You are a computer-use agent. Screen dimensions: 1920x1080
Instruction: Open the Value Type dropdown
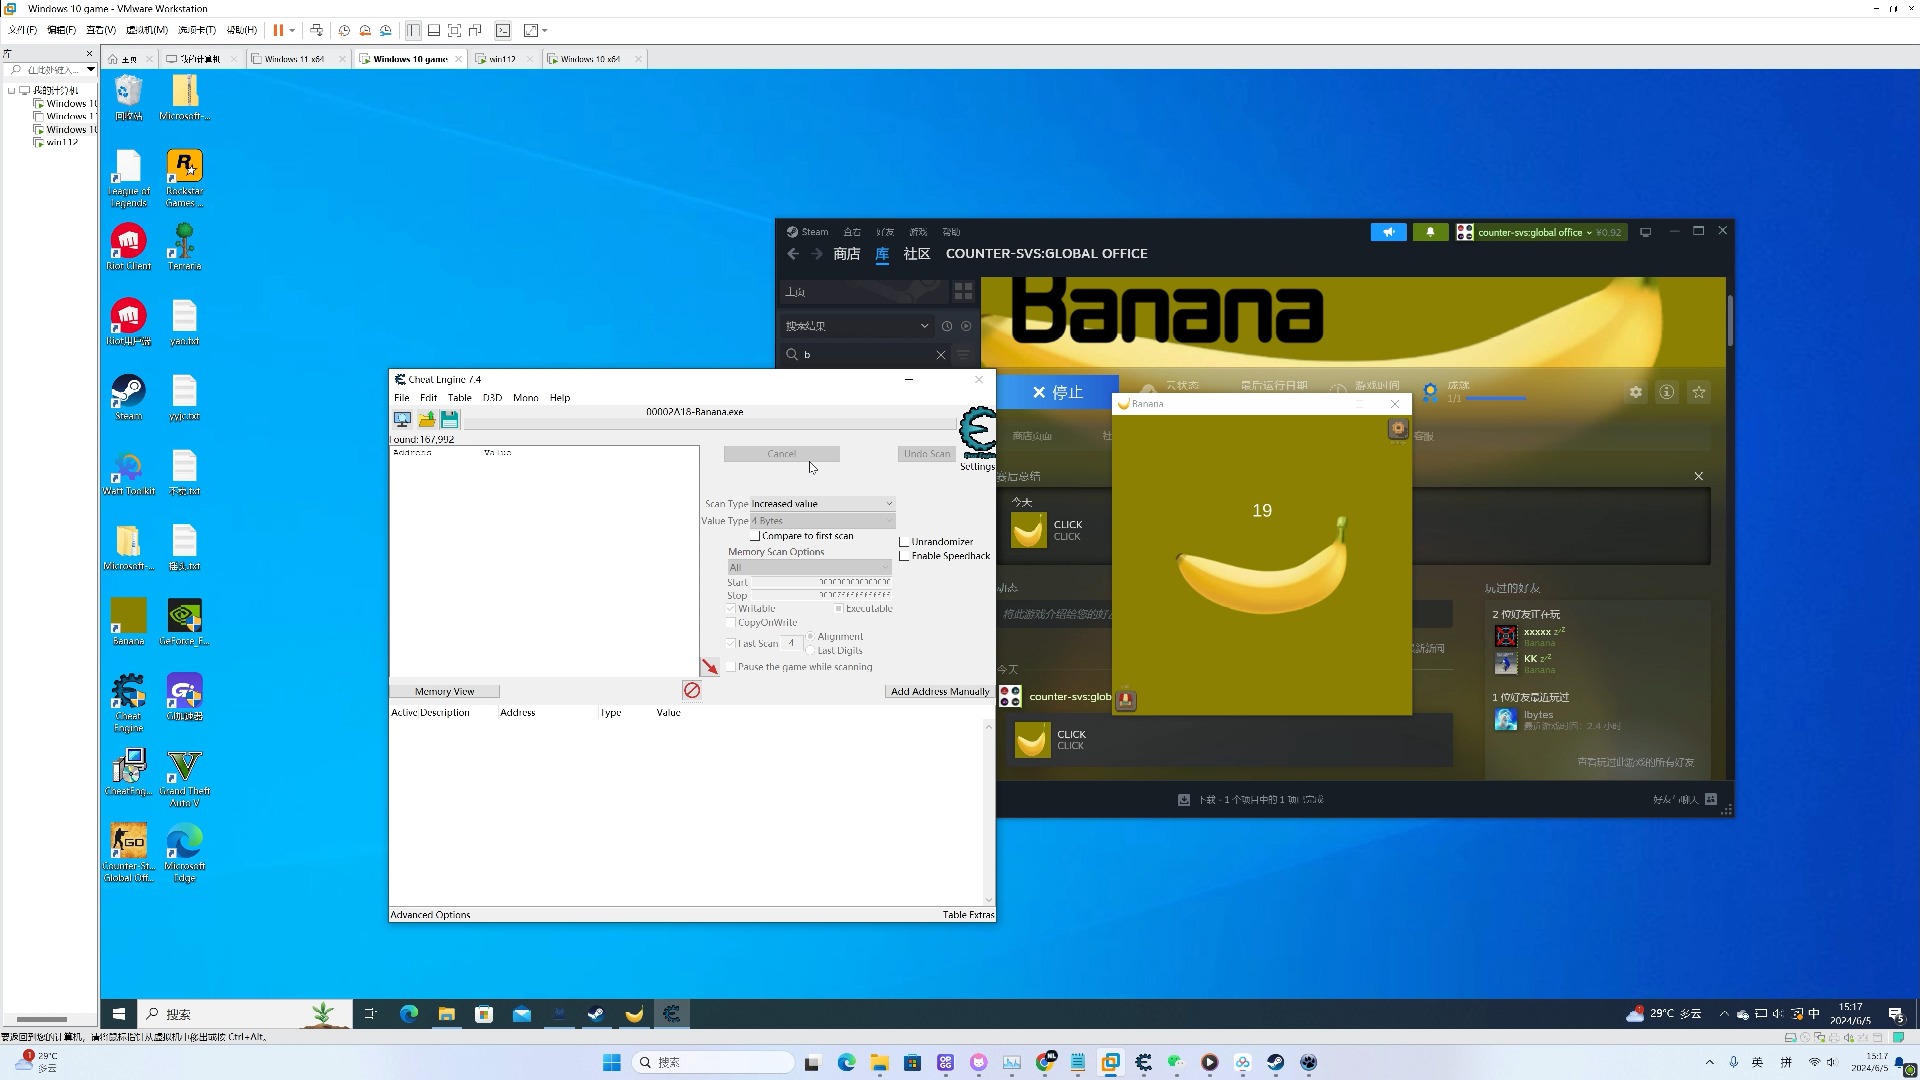822,521
